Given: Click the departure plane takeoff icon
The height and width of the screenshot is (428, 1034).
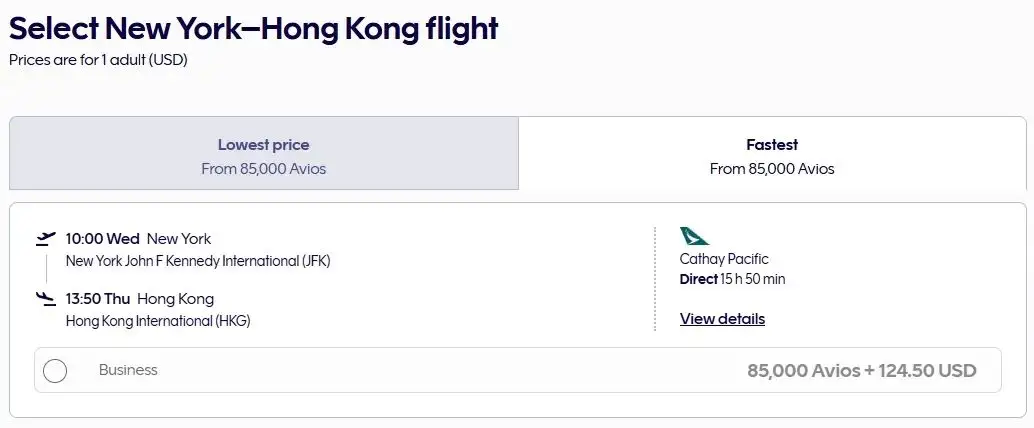Looking at the screenshot, I should tap(45, 239).
